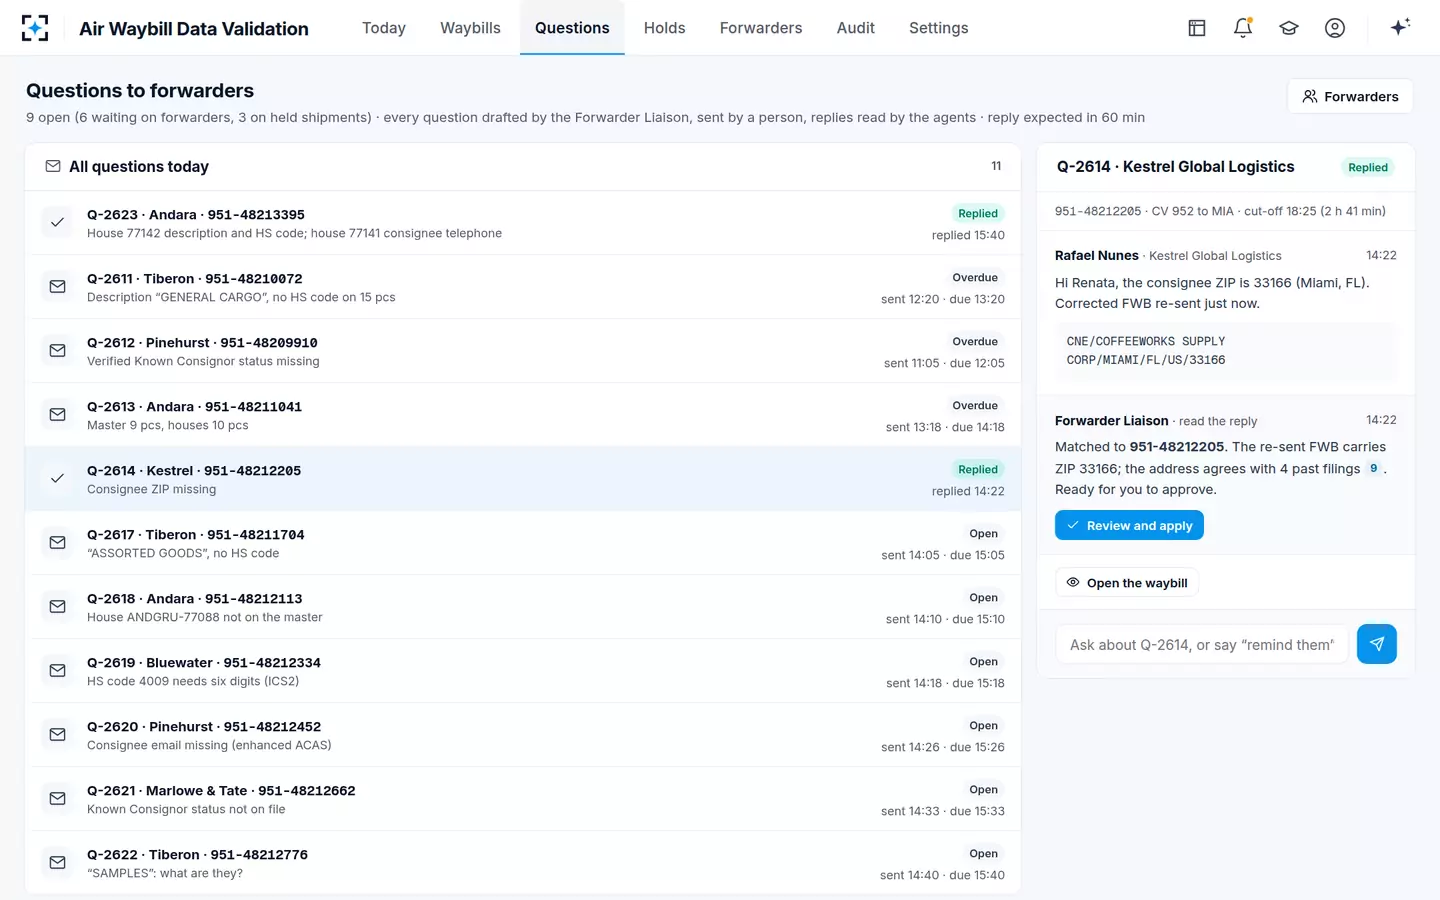The image size is (1440, 900).
Task: Click the envelope icon on Q-2619 row
Action: [x=58, y=671]
